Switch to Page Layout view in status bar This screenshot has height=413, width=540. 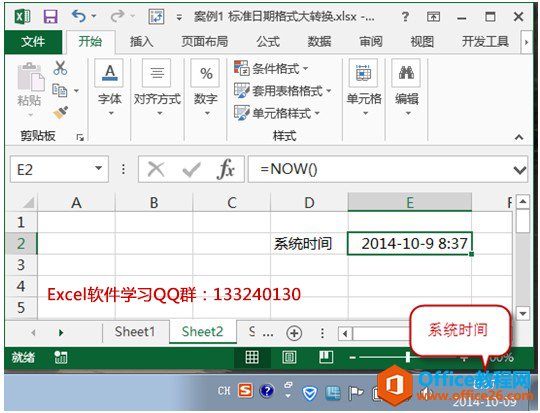click(x=289, y=357)
